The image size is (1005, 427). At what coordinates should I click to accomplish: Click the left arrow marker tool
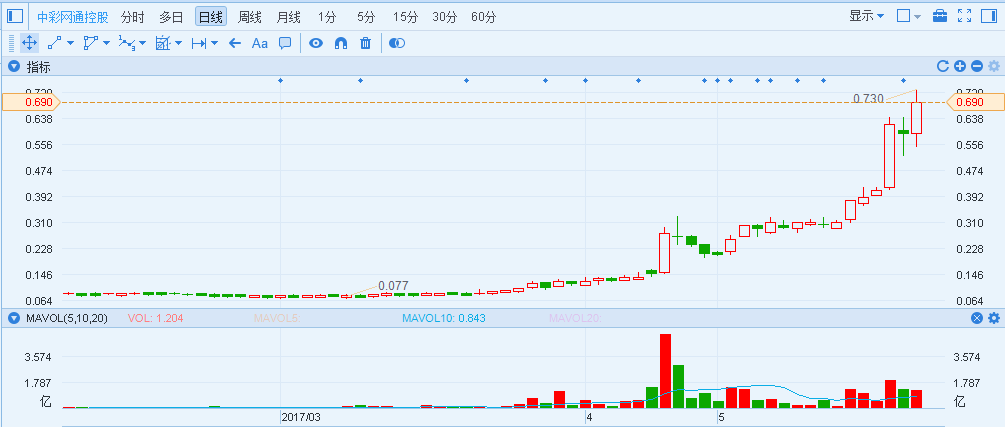[235, 43]
